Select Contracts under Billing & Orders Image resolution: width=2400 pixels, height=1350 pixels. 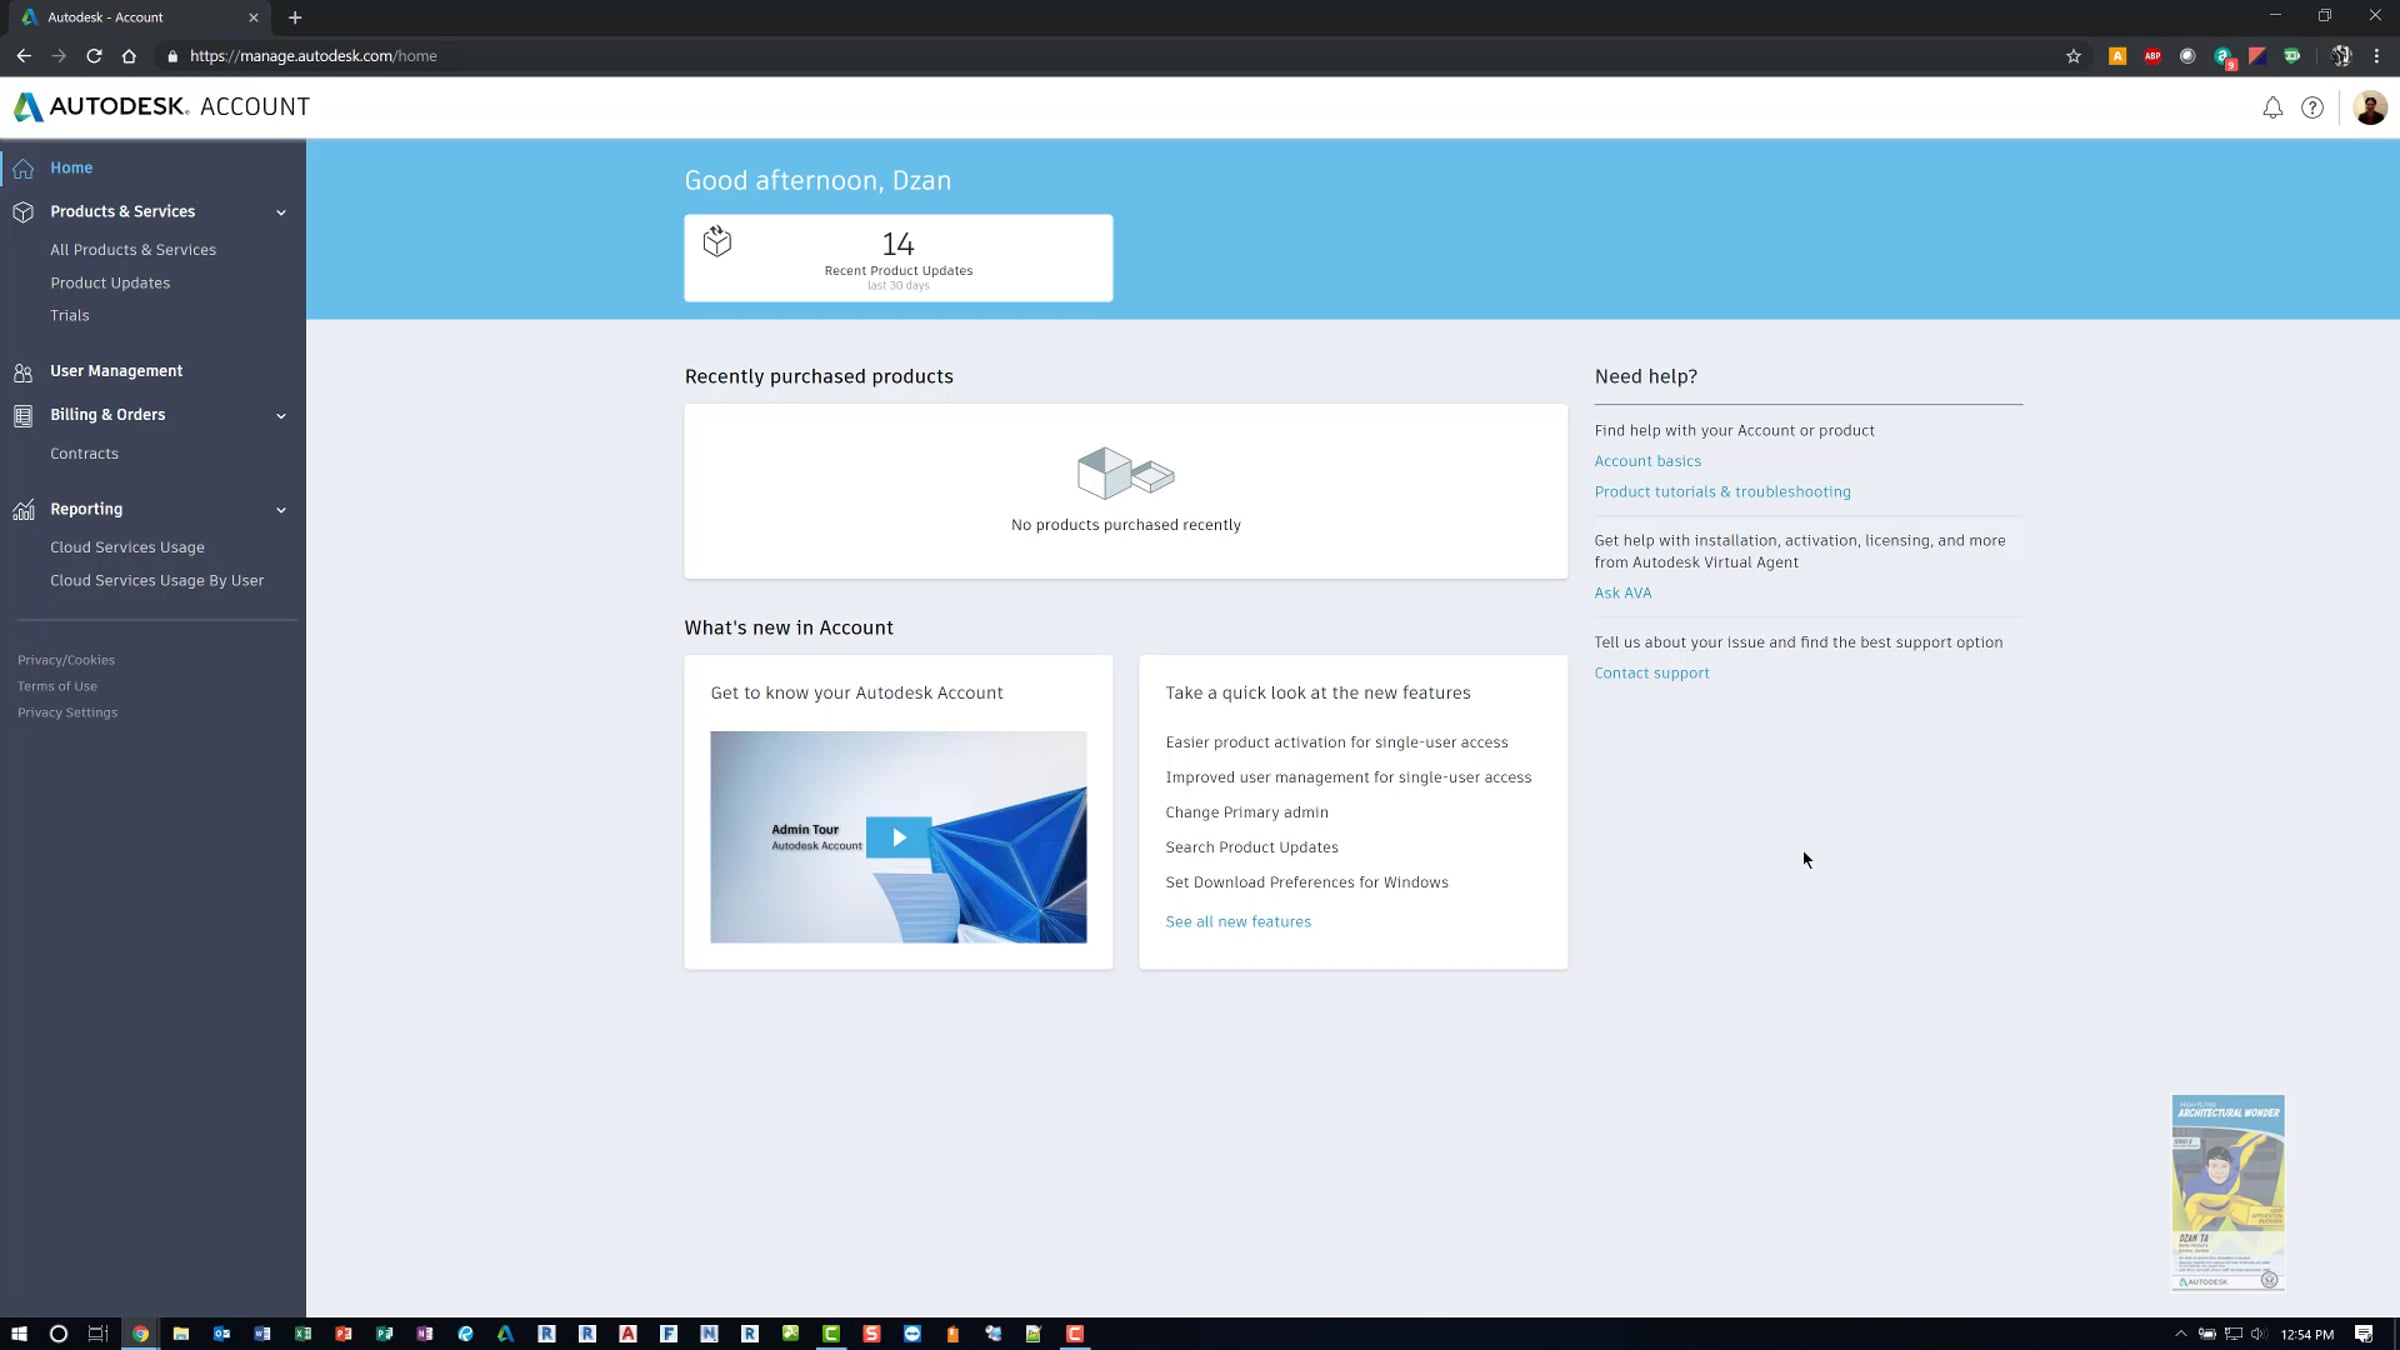tap(84, 453)
